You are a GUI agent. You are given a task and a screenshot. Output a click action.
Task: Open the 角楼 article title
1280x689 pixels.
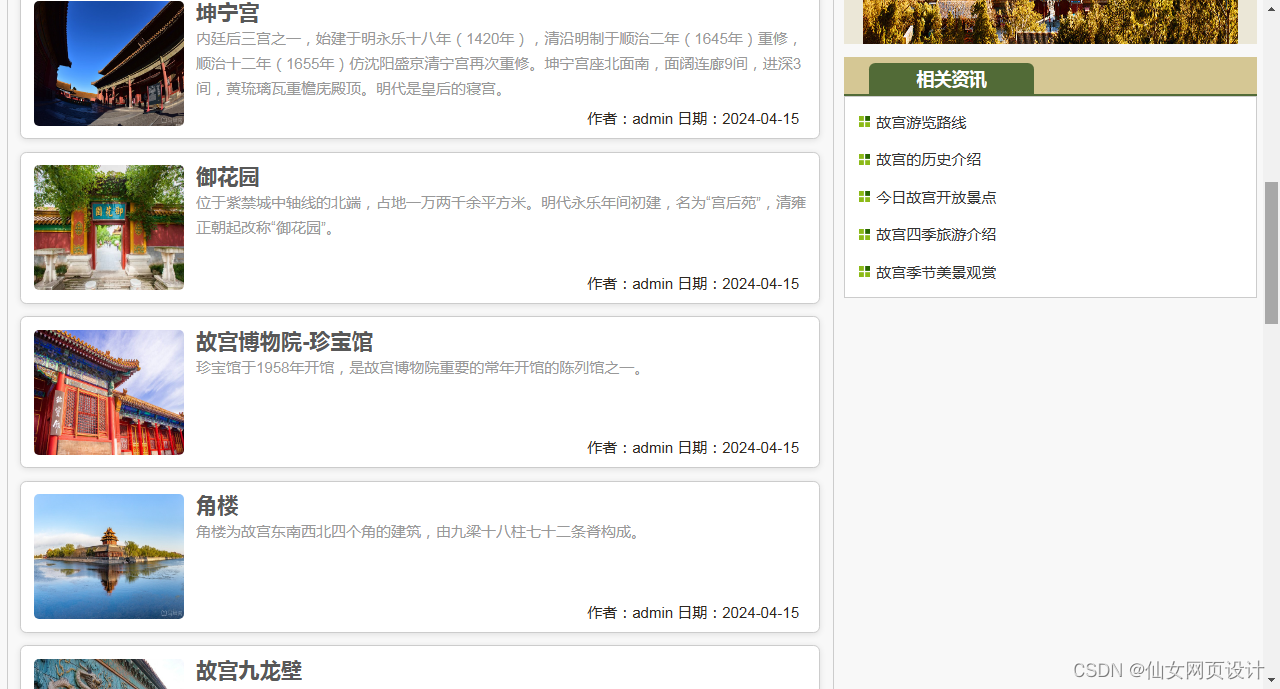217,506
